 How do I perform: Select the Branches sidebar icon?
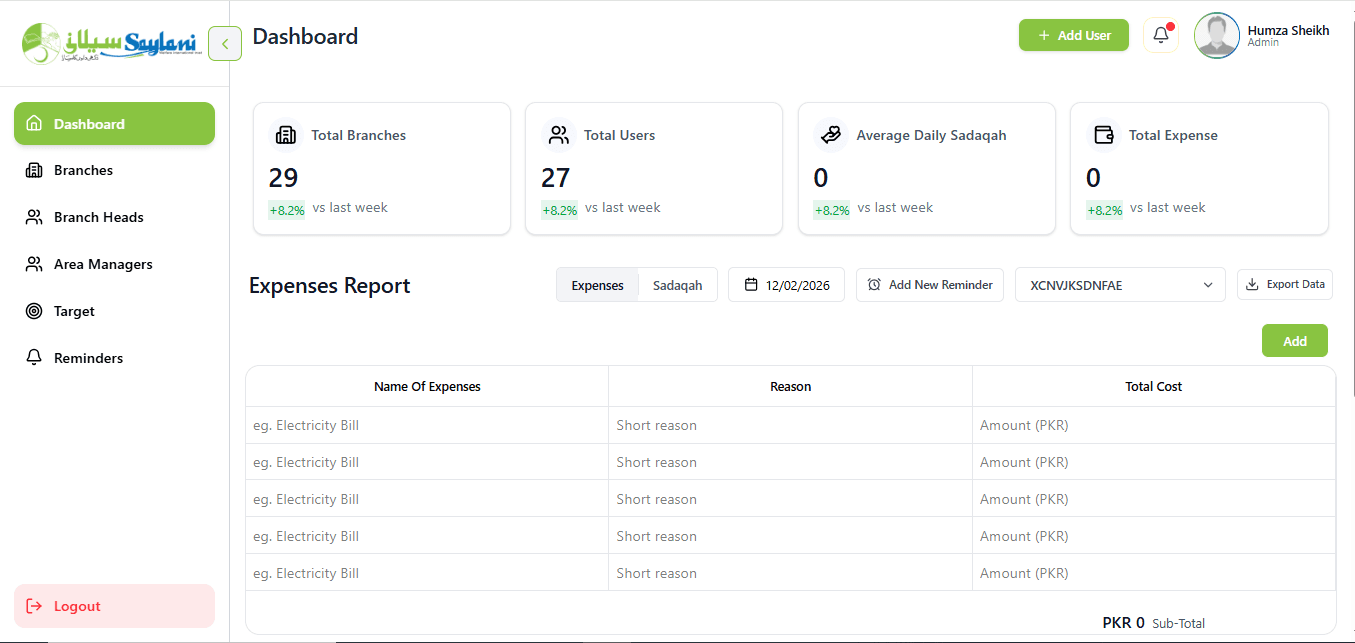33,170
